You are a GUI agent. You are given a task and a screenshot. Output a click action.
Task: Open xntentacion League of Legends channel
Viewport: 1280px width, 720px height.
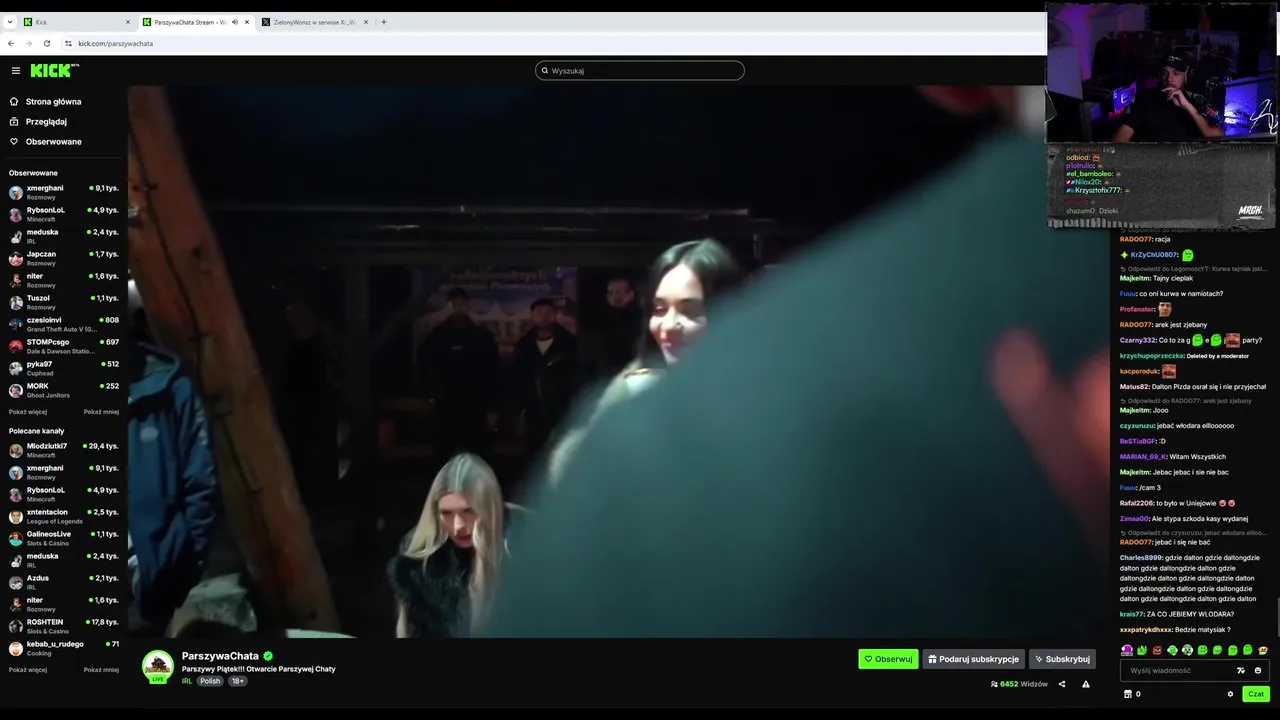64,516
